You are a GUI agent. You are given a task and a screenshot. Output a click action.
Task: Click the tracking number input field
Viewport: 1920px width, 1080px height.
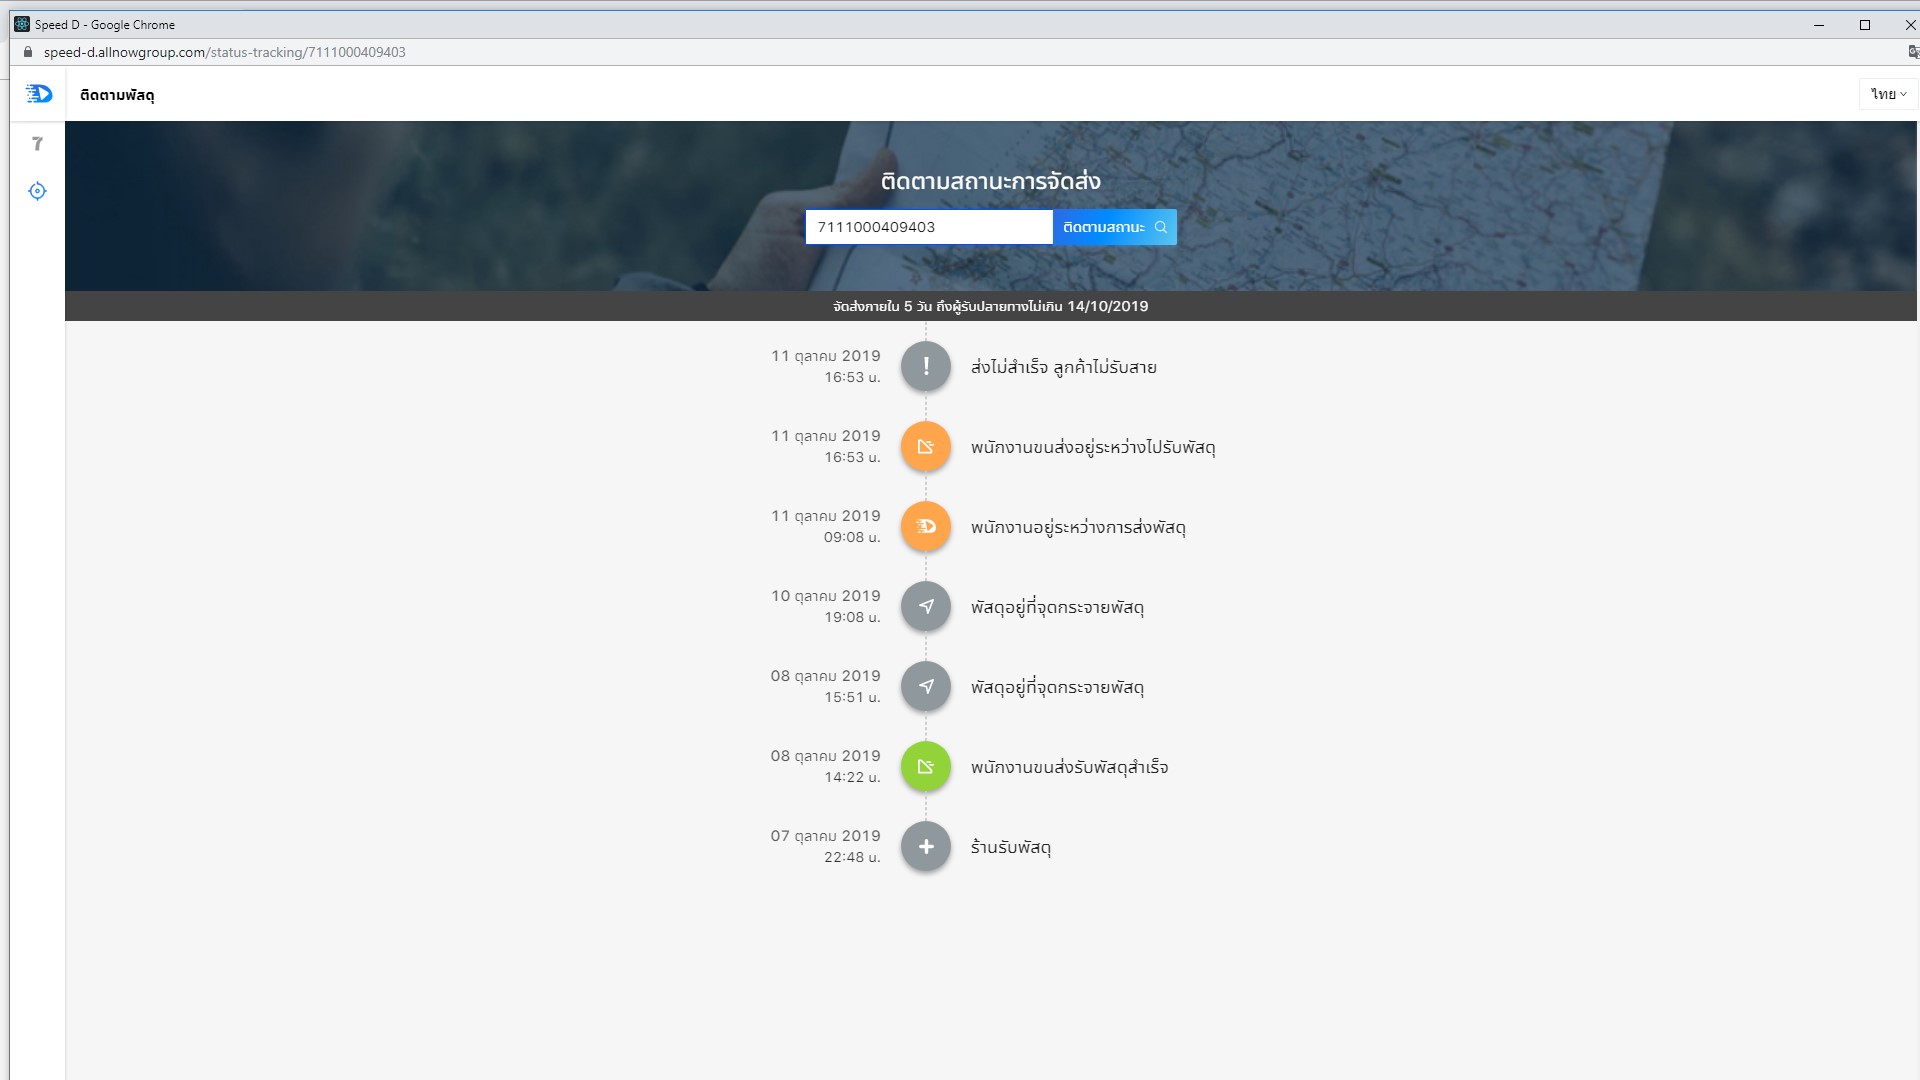928,227
